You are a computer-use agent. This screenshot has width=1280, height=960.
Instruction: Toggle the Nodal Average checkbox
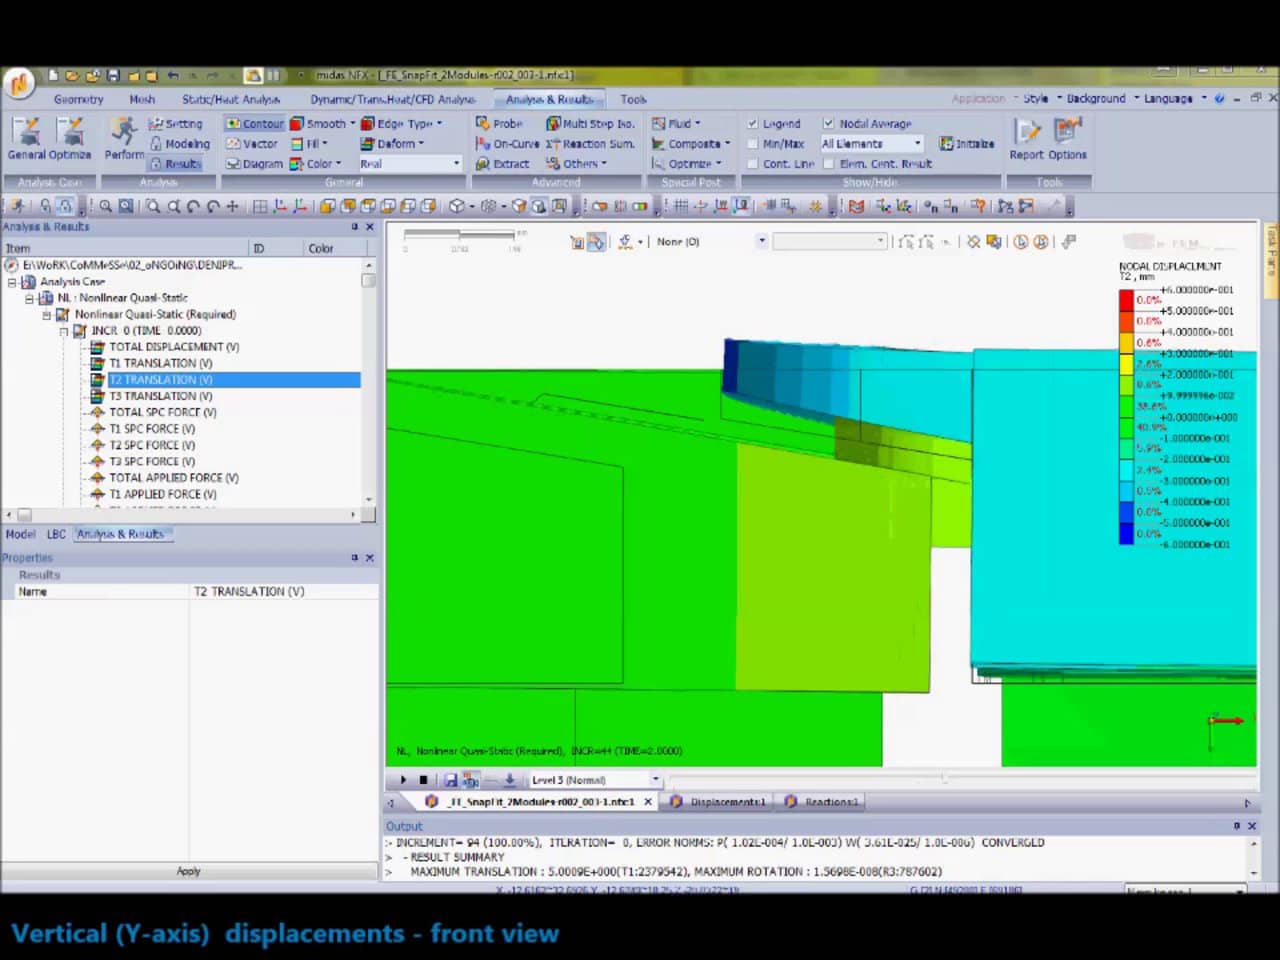pyautogui.click(x=828, y=124)
